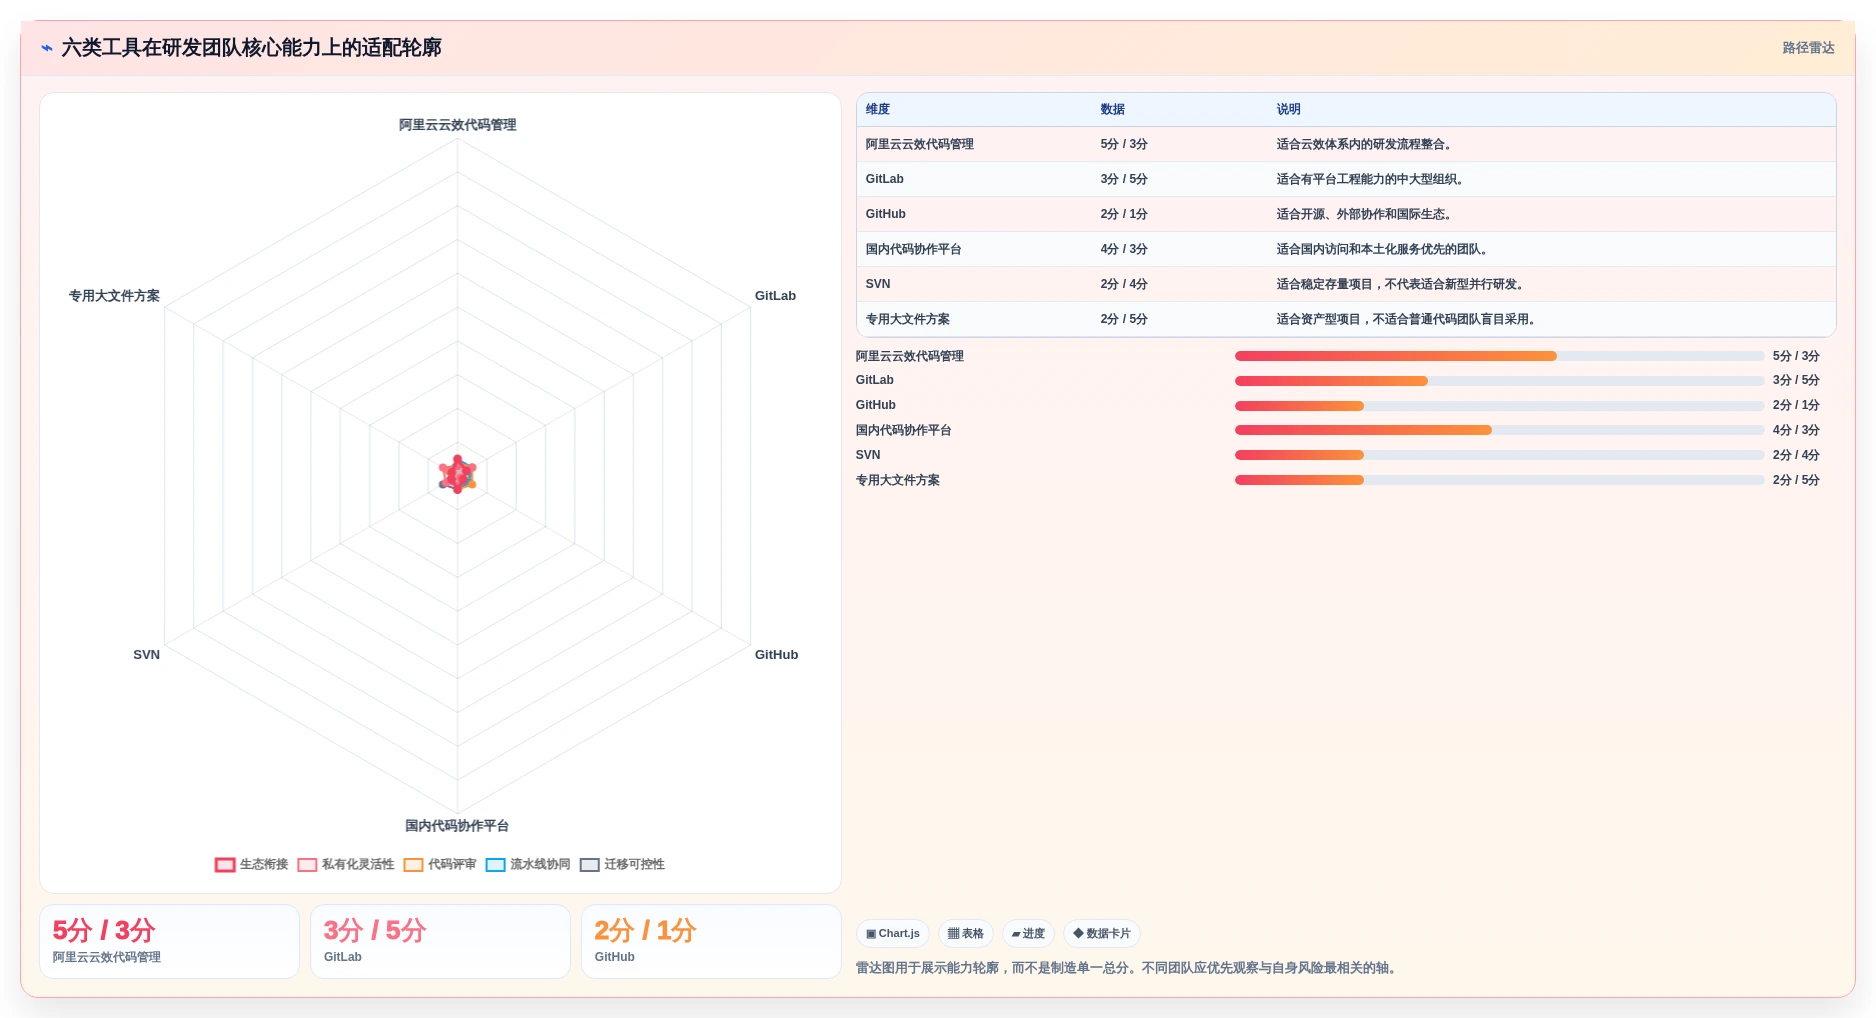Click the radar axis label GitLab
The height and width of the screenshot is (1018, 1876).
(775, 296)
